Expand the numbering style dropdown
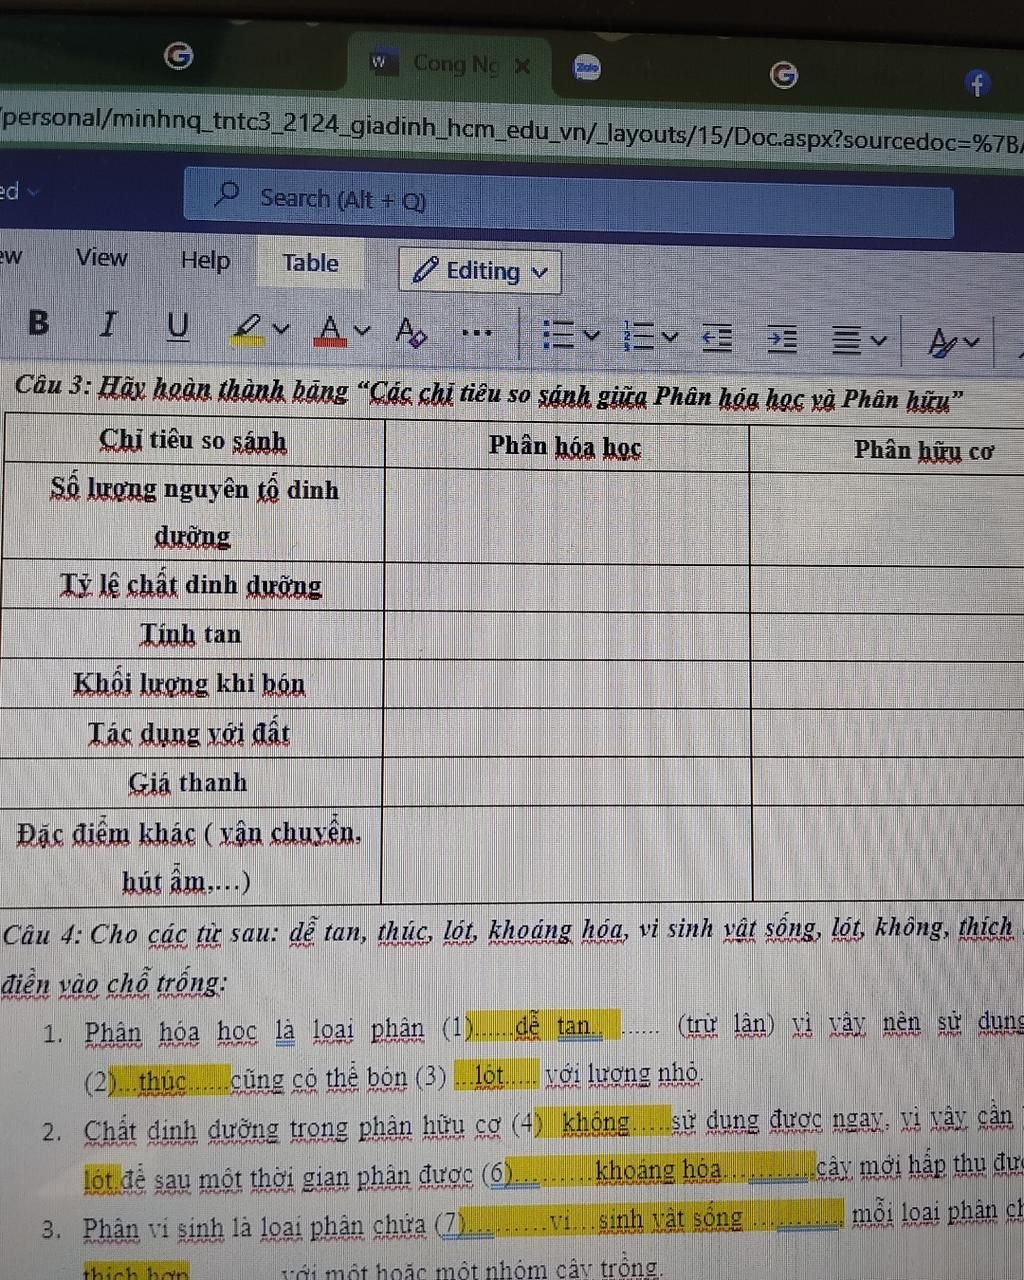The width and height of the screenshot is (1024, 1280). pyautogui.click(x=670, y=337)
